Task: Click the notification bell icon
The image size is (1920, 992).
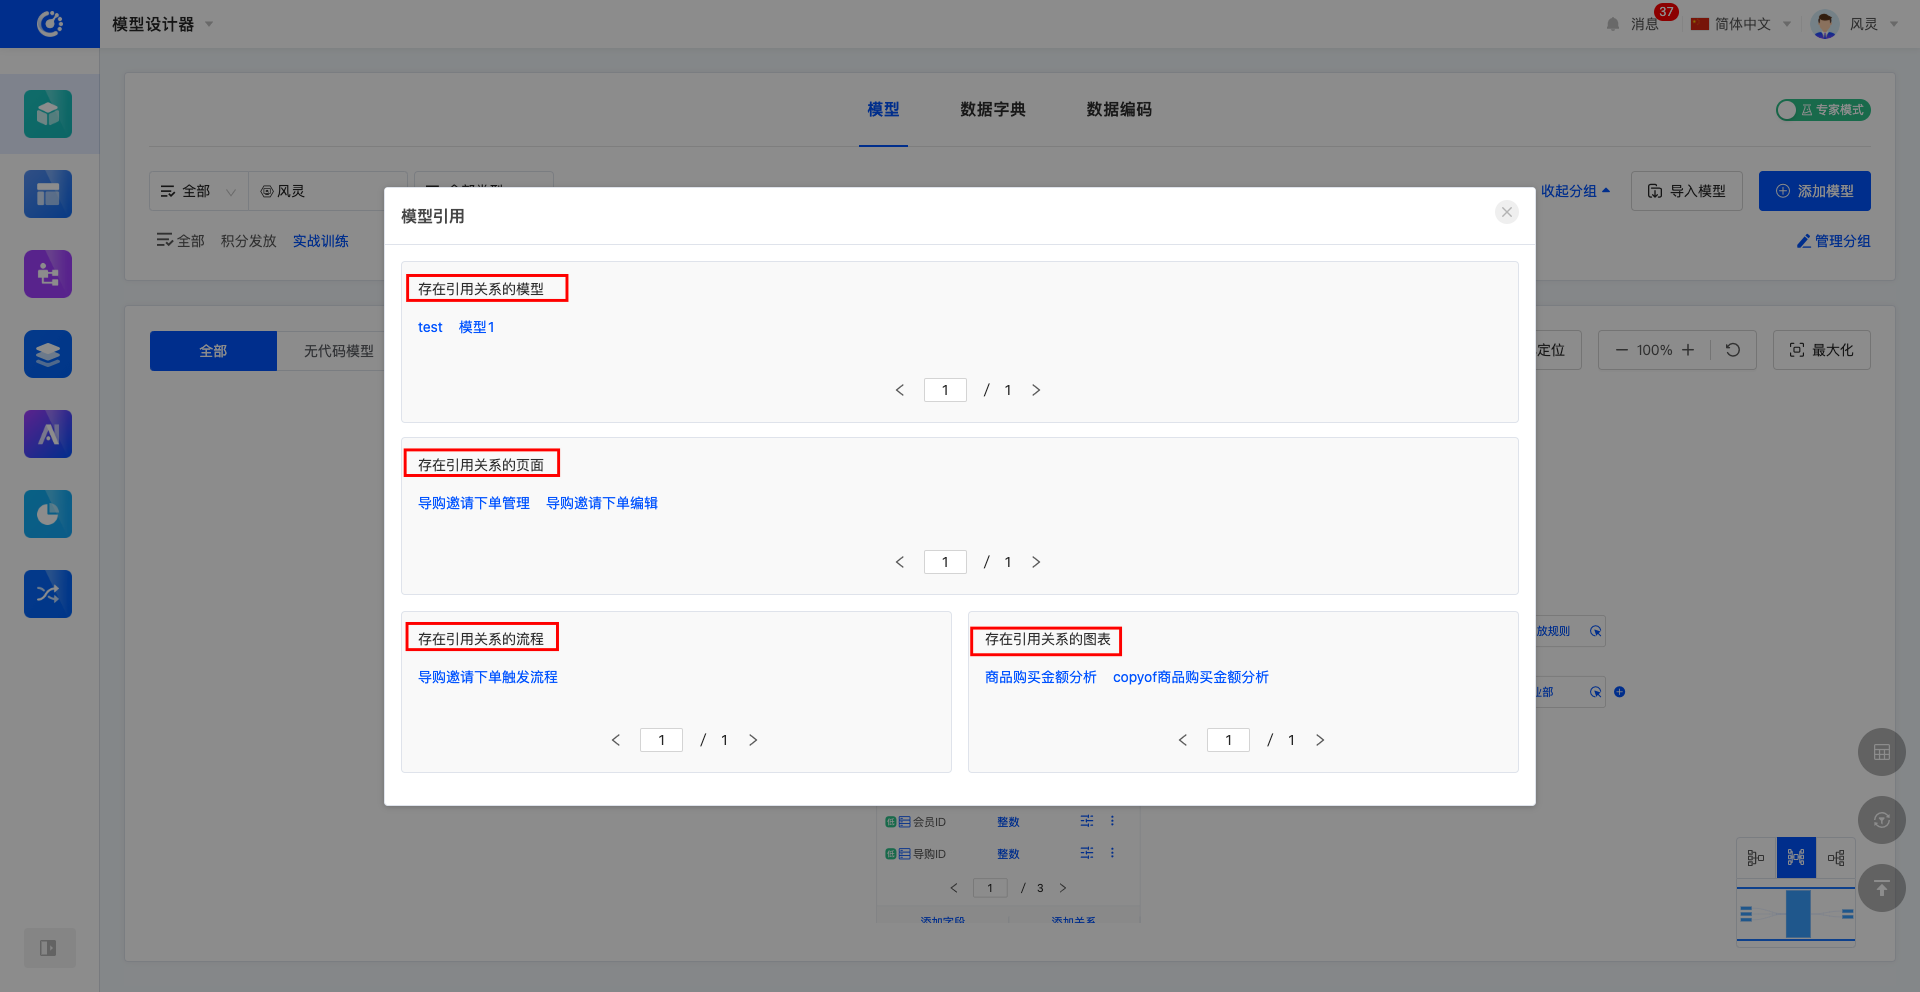Action: click(1612, 24)
